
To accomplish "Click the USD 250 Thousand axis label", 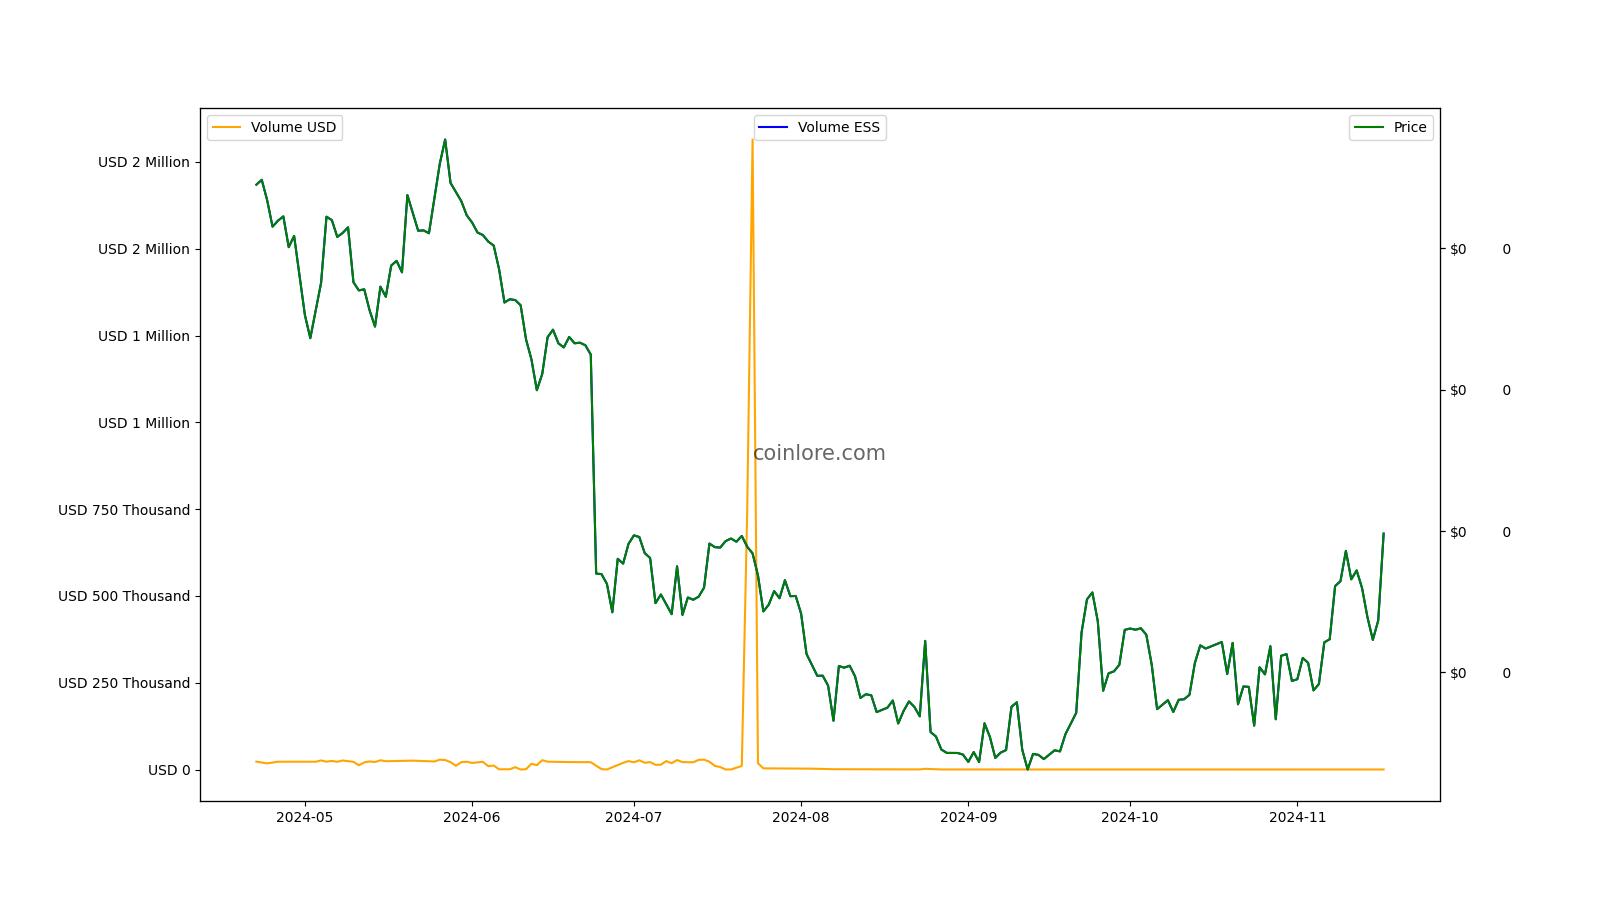I will click(124, 683).
